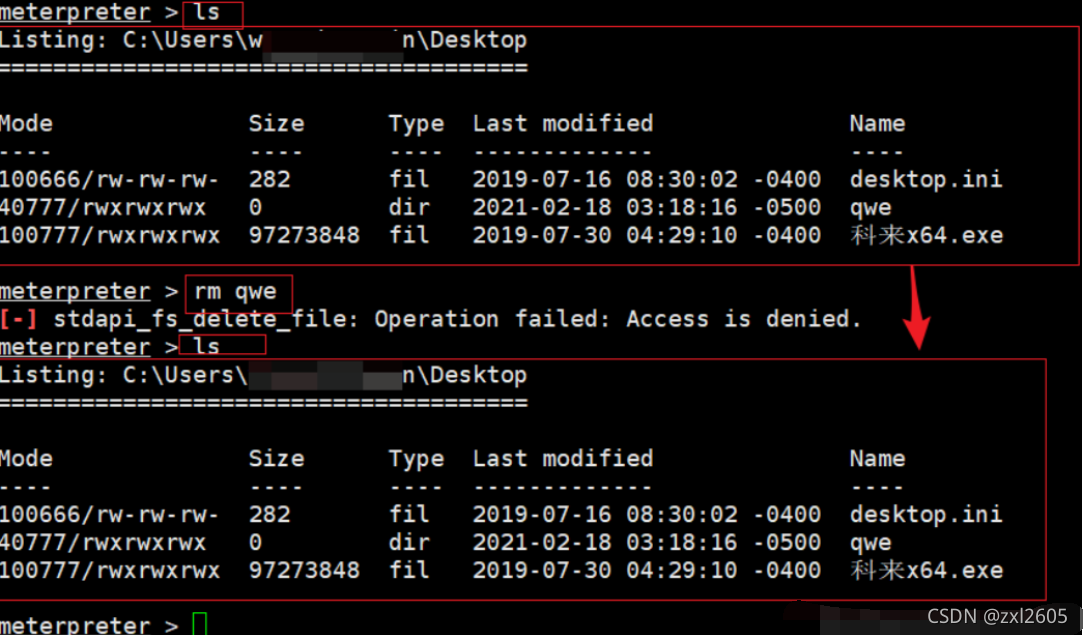Click mode '100666/rw-rw-rw-' in the first listing
Screen dimensions: 1083x635
(x=109, y=180)
